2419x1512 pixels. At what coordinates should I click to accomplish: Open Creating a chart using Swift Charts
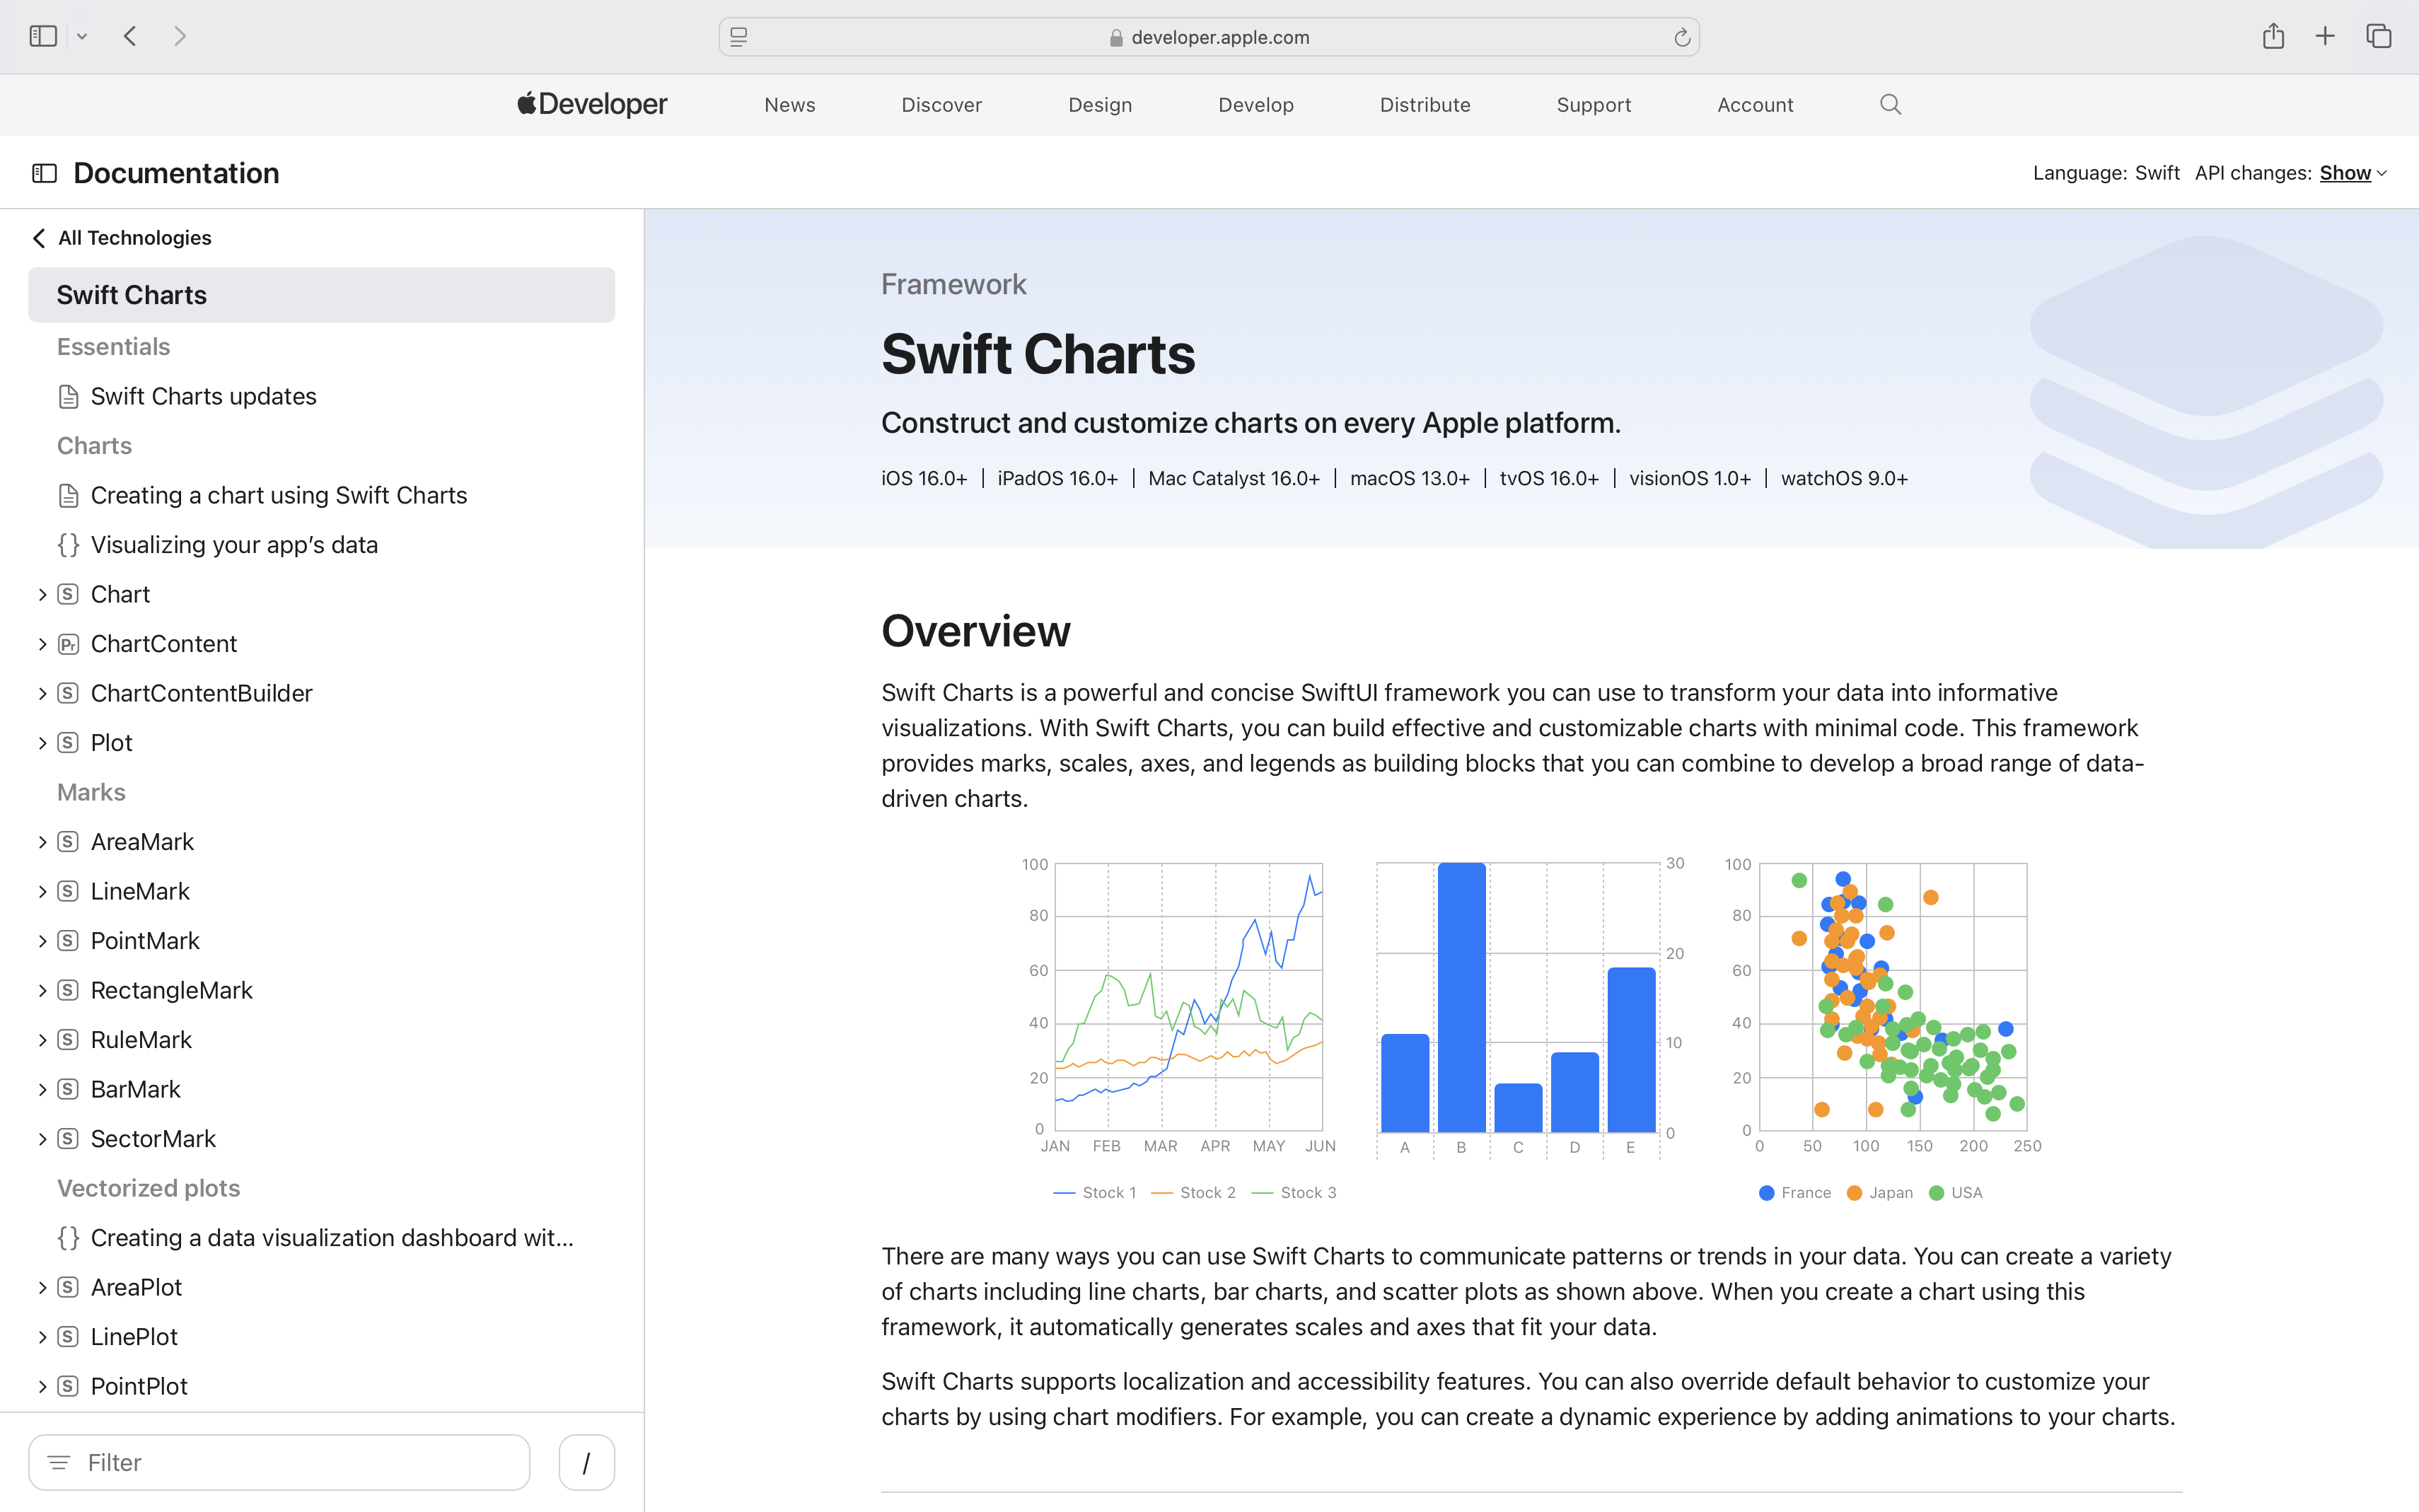[279, 495]
